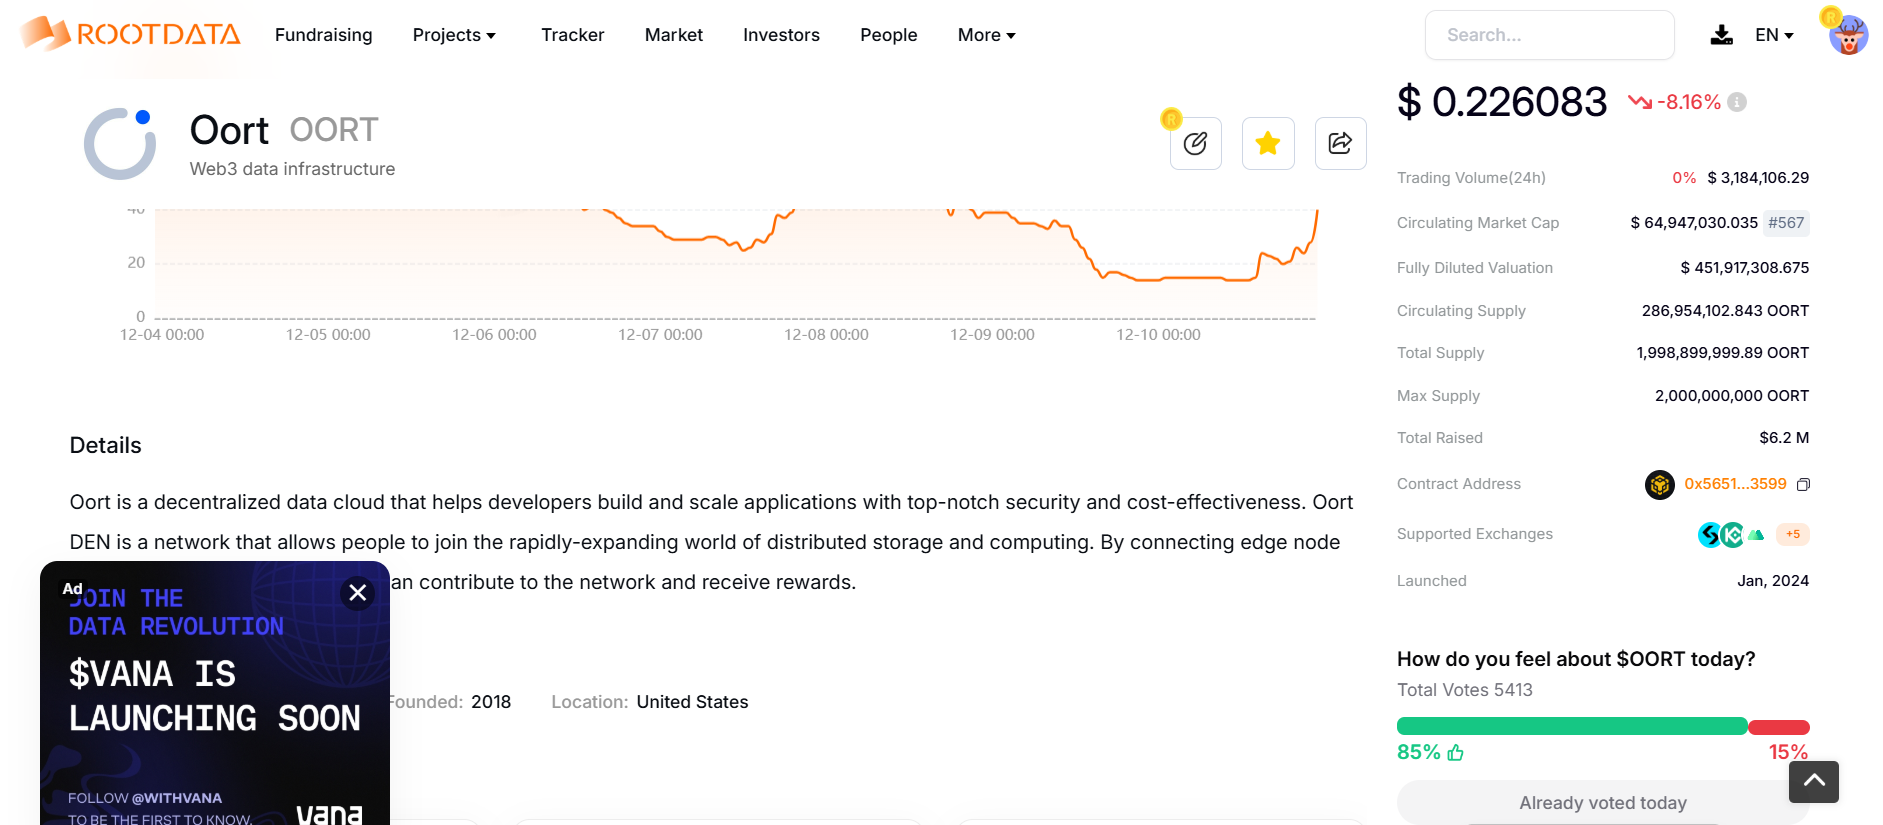Click the 85% thumbs up icon

[1456, 753]
